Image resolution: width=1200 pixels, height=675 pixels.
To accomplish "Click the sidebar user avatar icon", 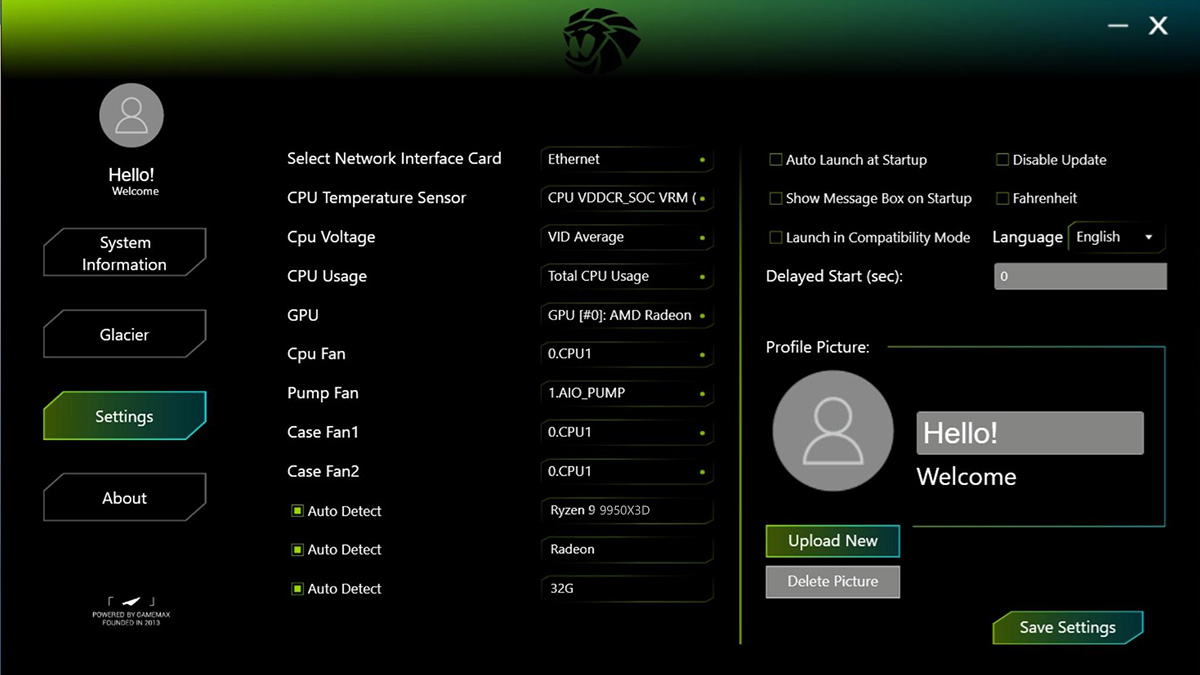I will pos(131,116).
